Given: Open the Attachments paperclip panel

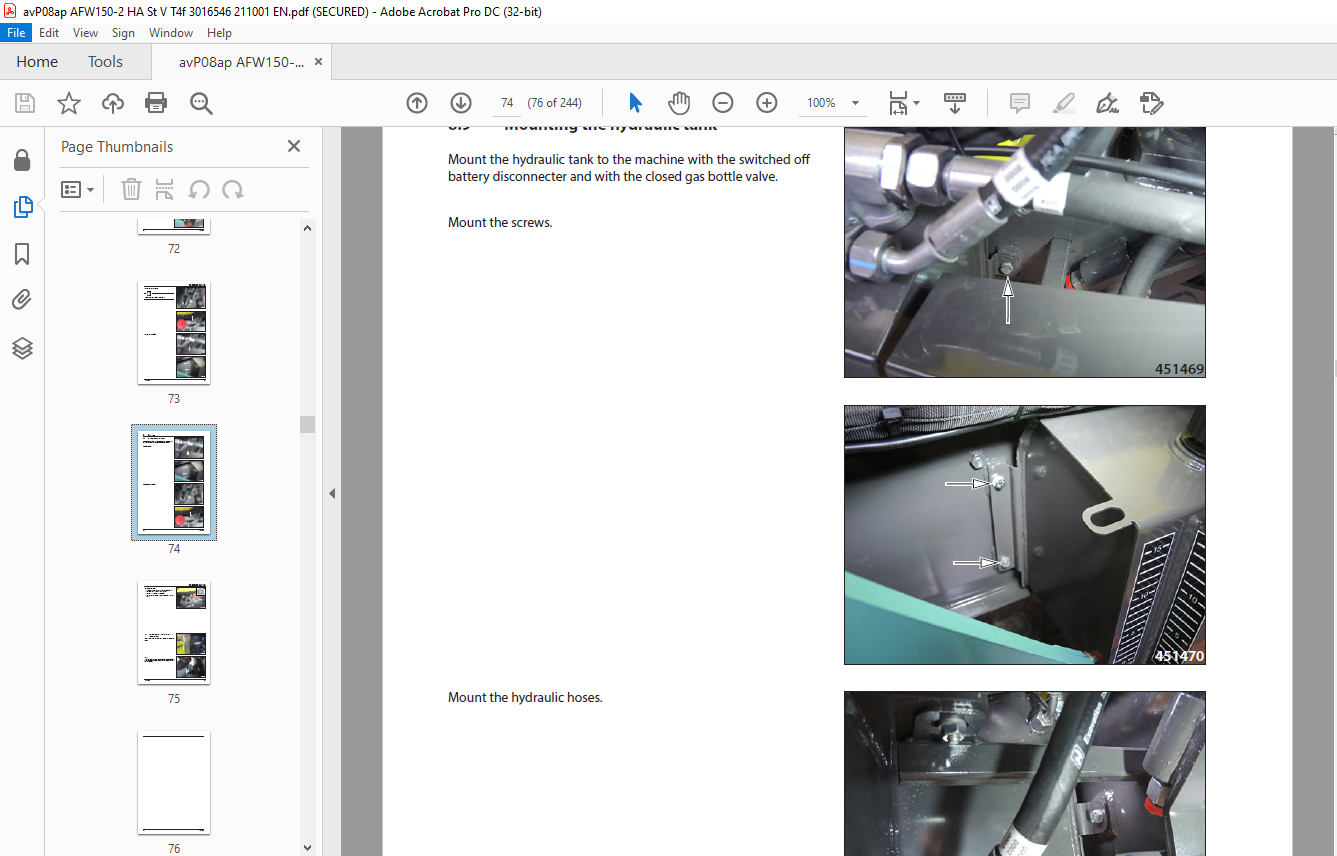Looking at the screenshot, I should click(22, 300).
